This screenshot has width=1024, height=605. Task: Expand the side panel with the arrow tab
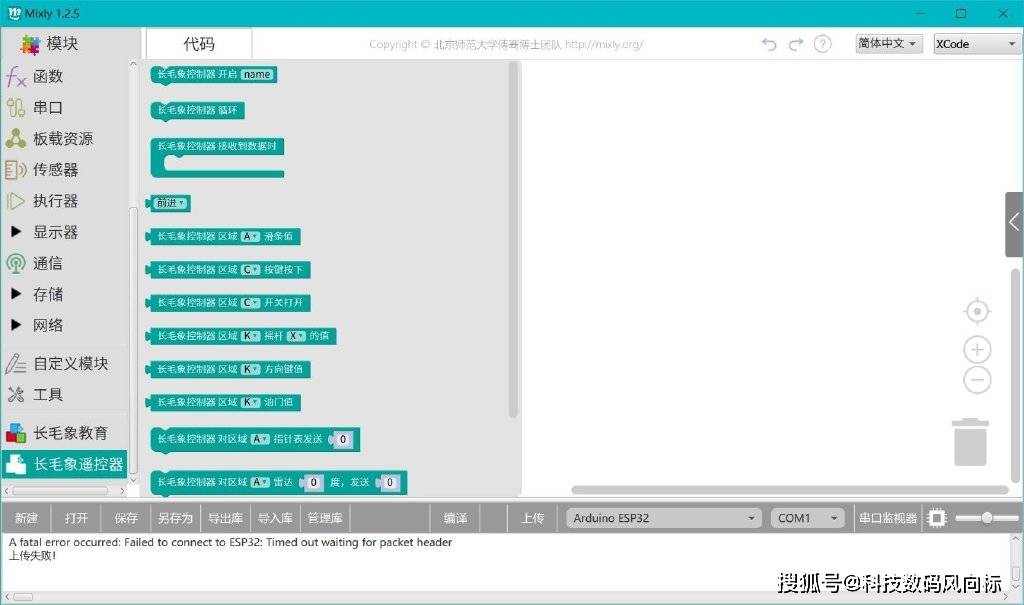click(1014, 223)
